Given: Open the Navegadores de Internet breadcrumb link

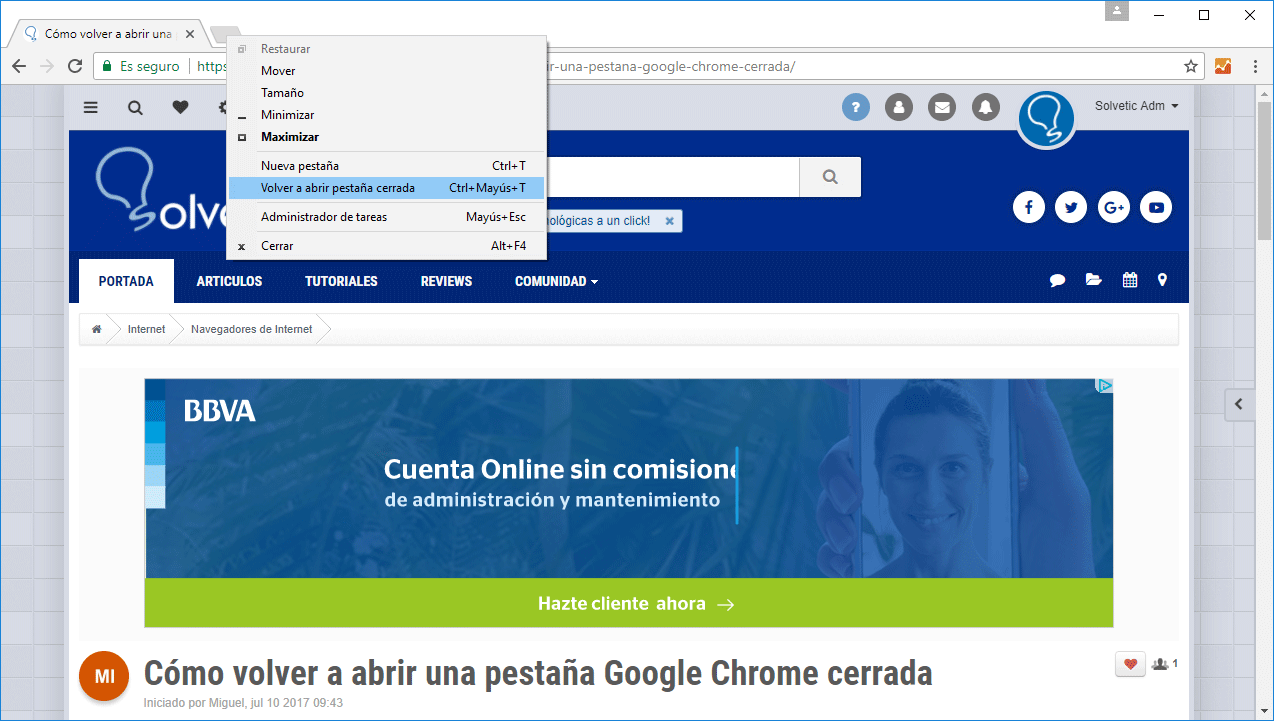Looking at the screenshot, I should tap(252, 329).
